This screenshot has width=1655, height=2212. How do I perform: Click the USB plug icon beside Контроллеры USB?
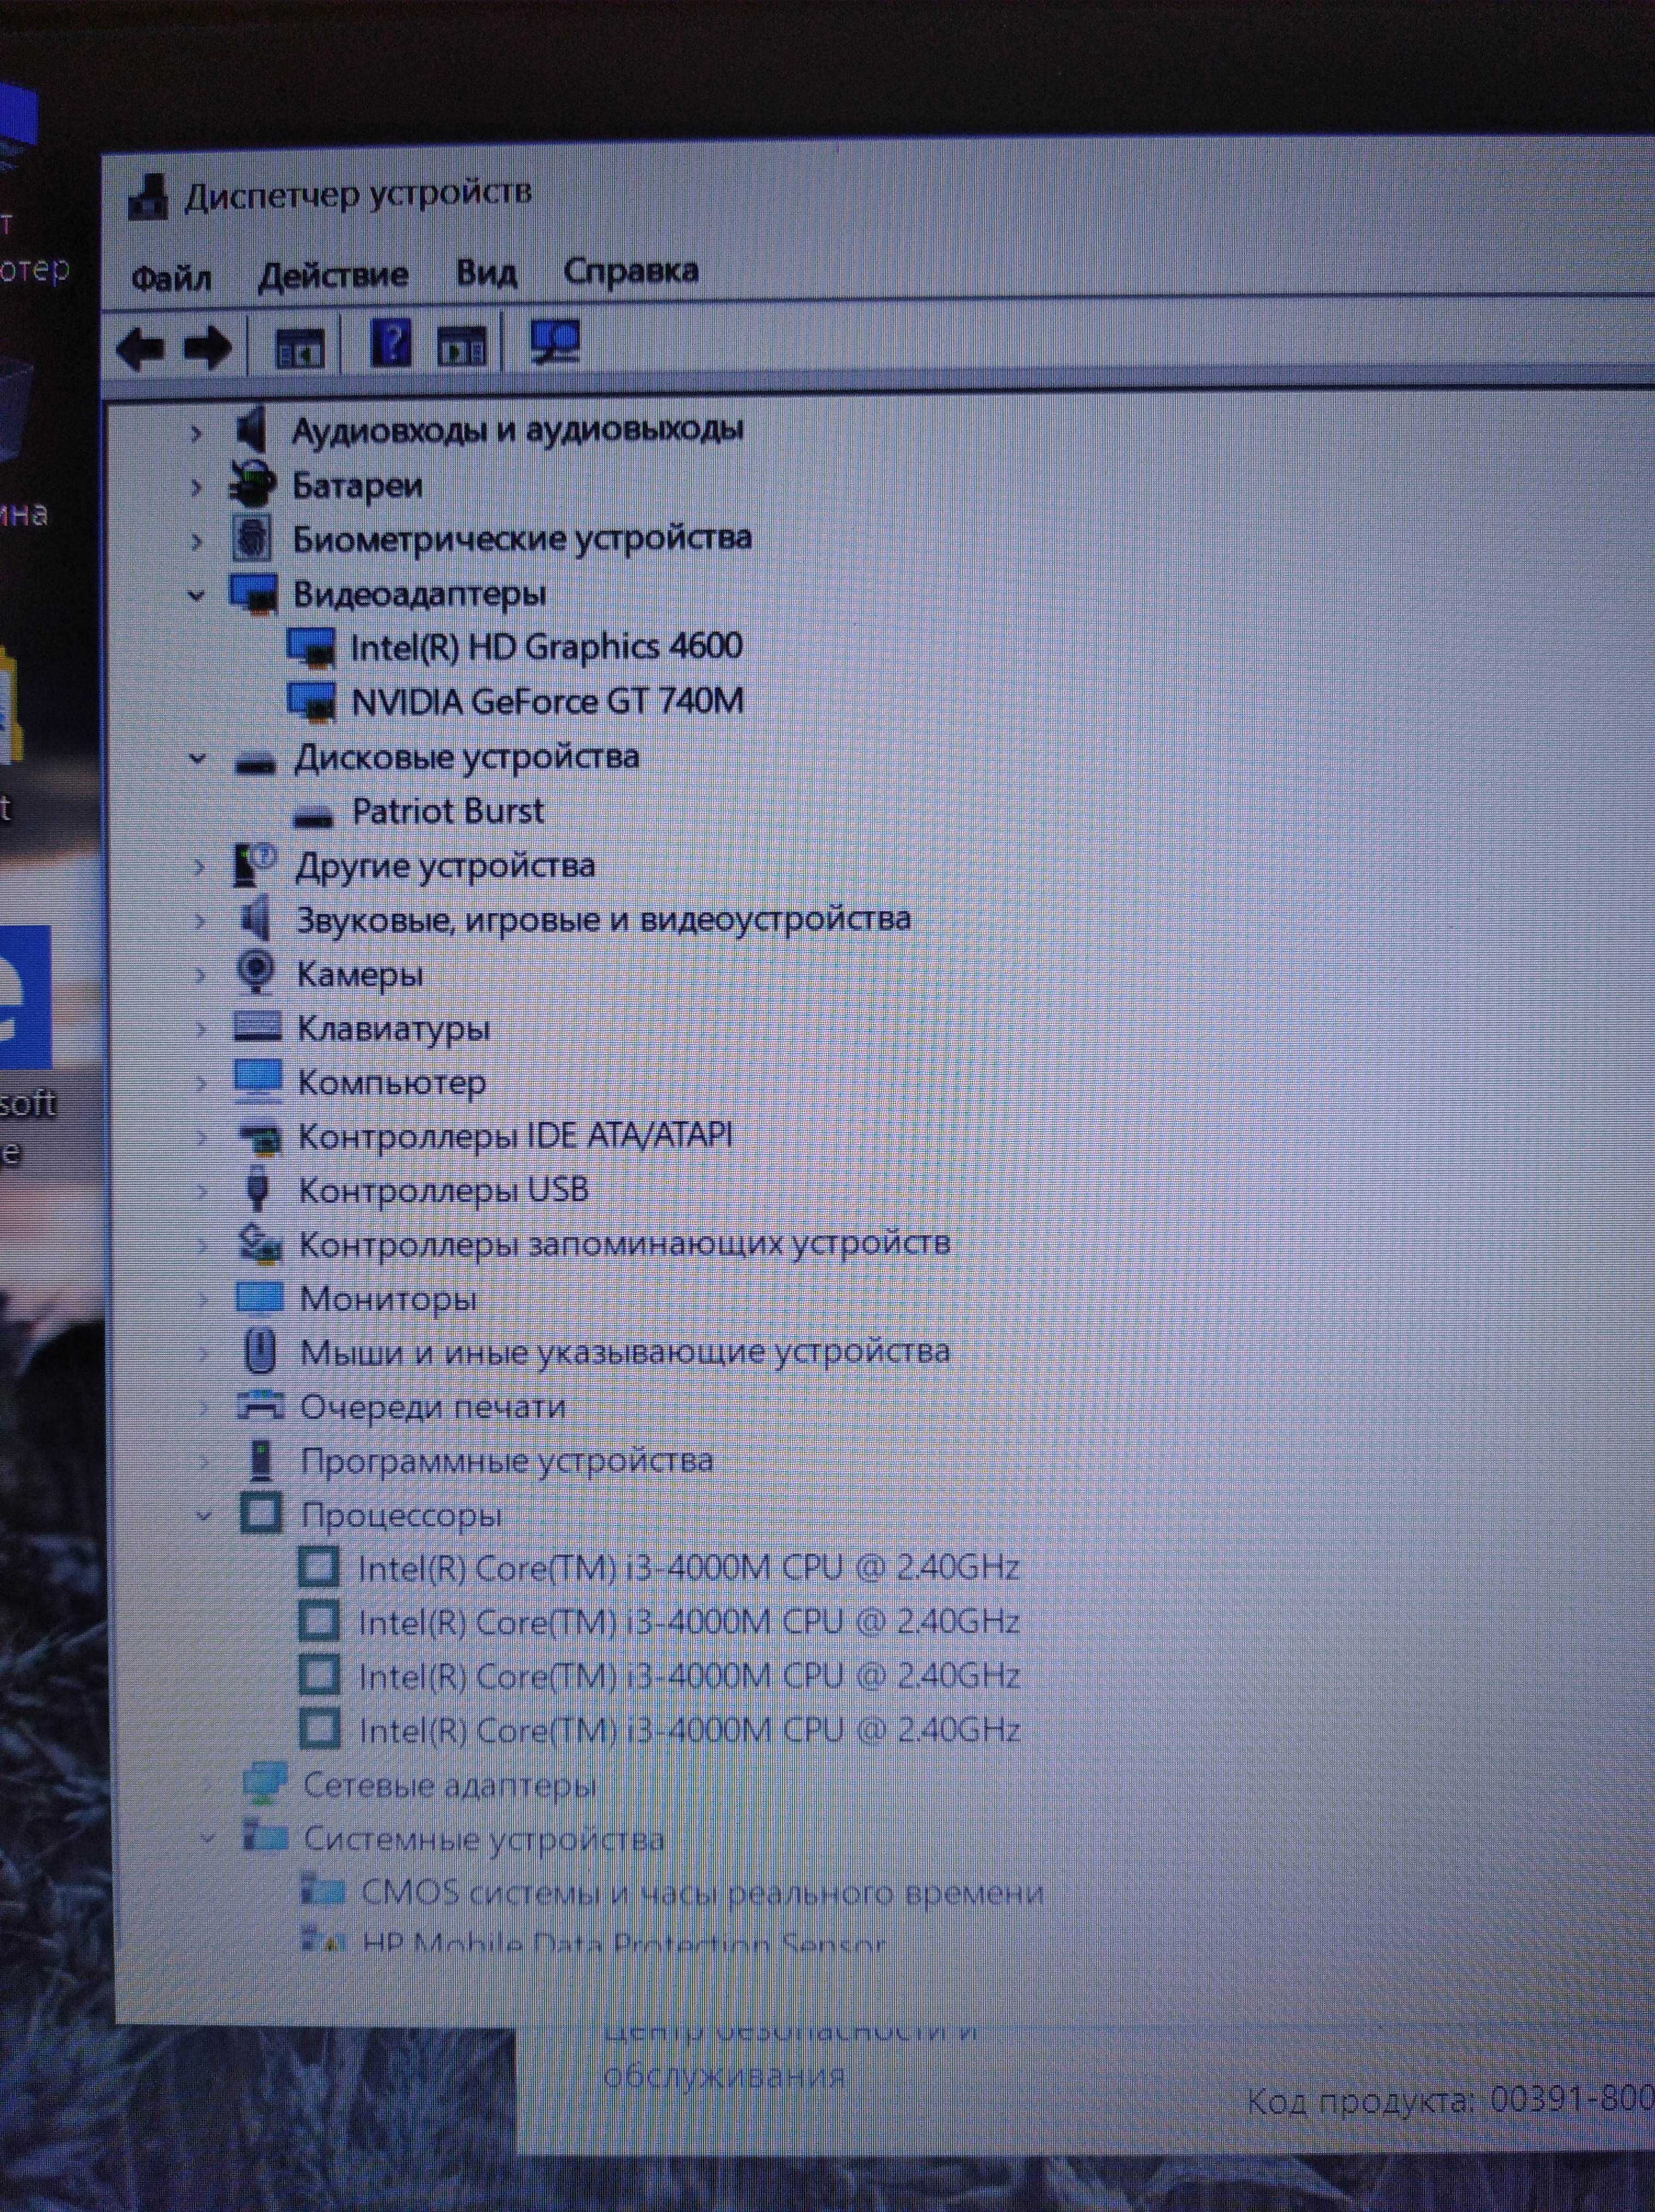(257, 1188)
